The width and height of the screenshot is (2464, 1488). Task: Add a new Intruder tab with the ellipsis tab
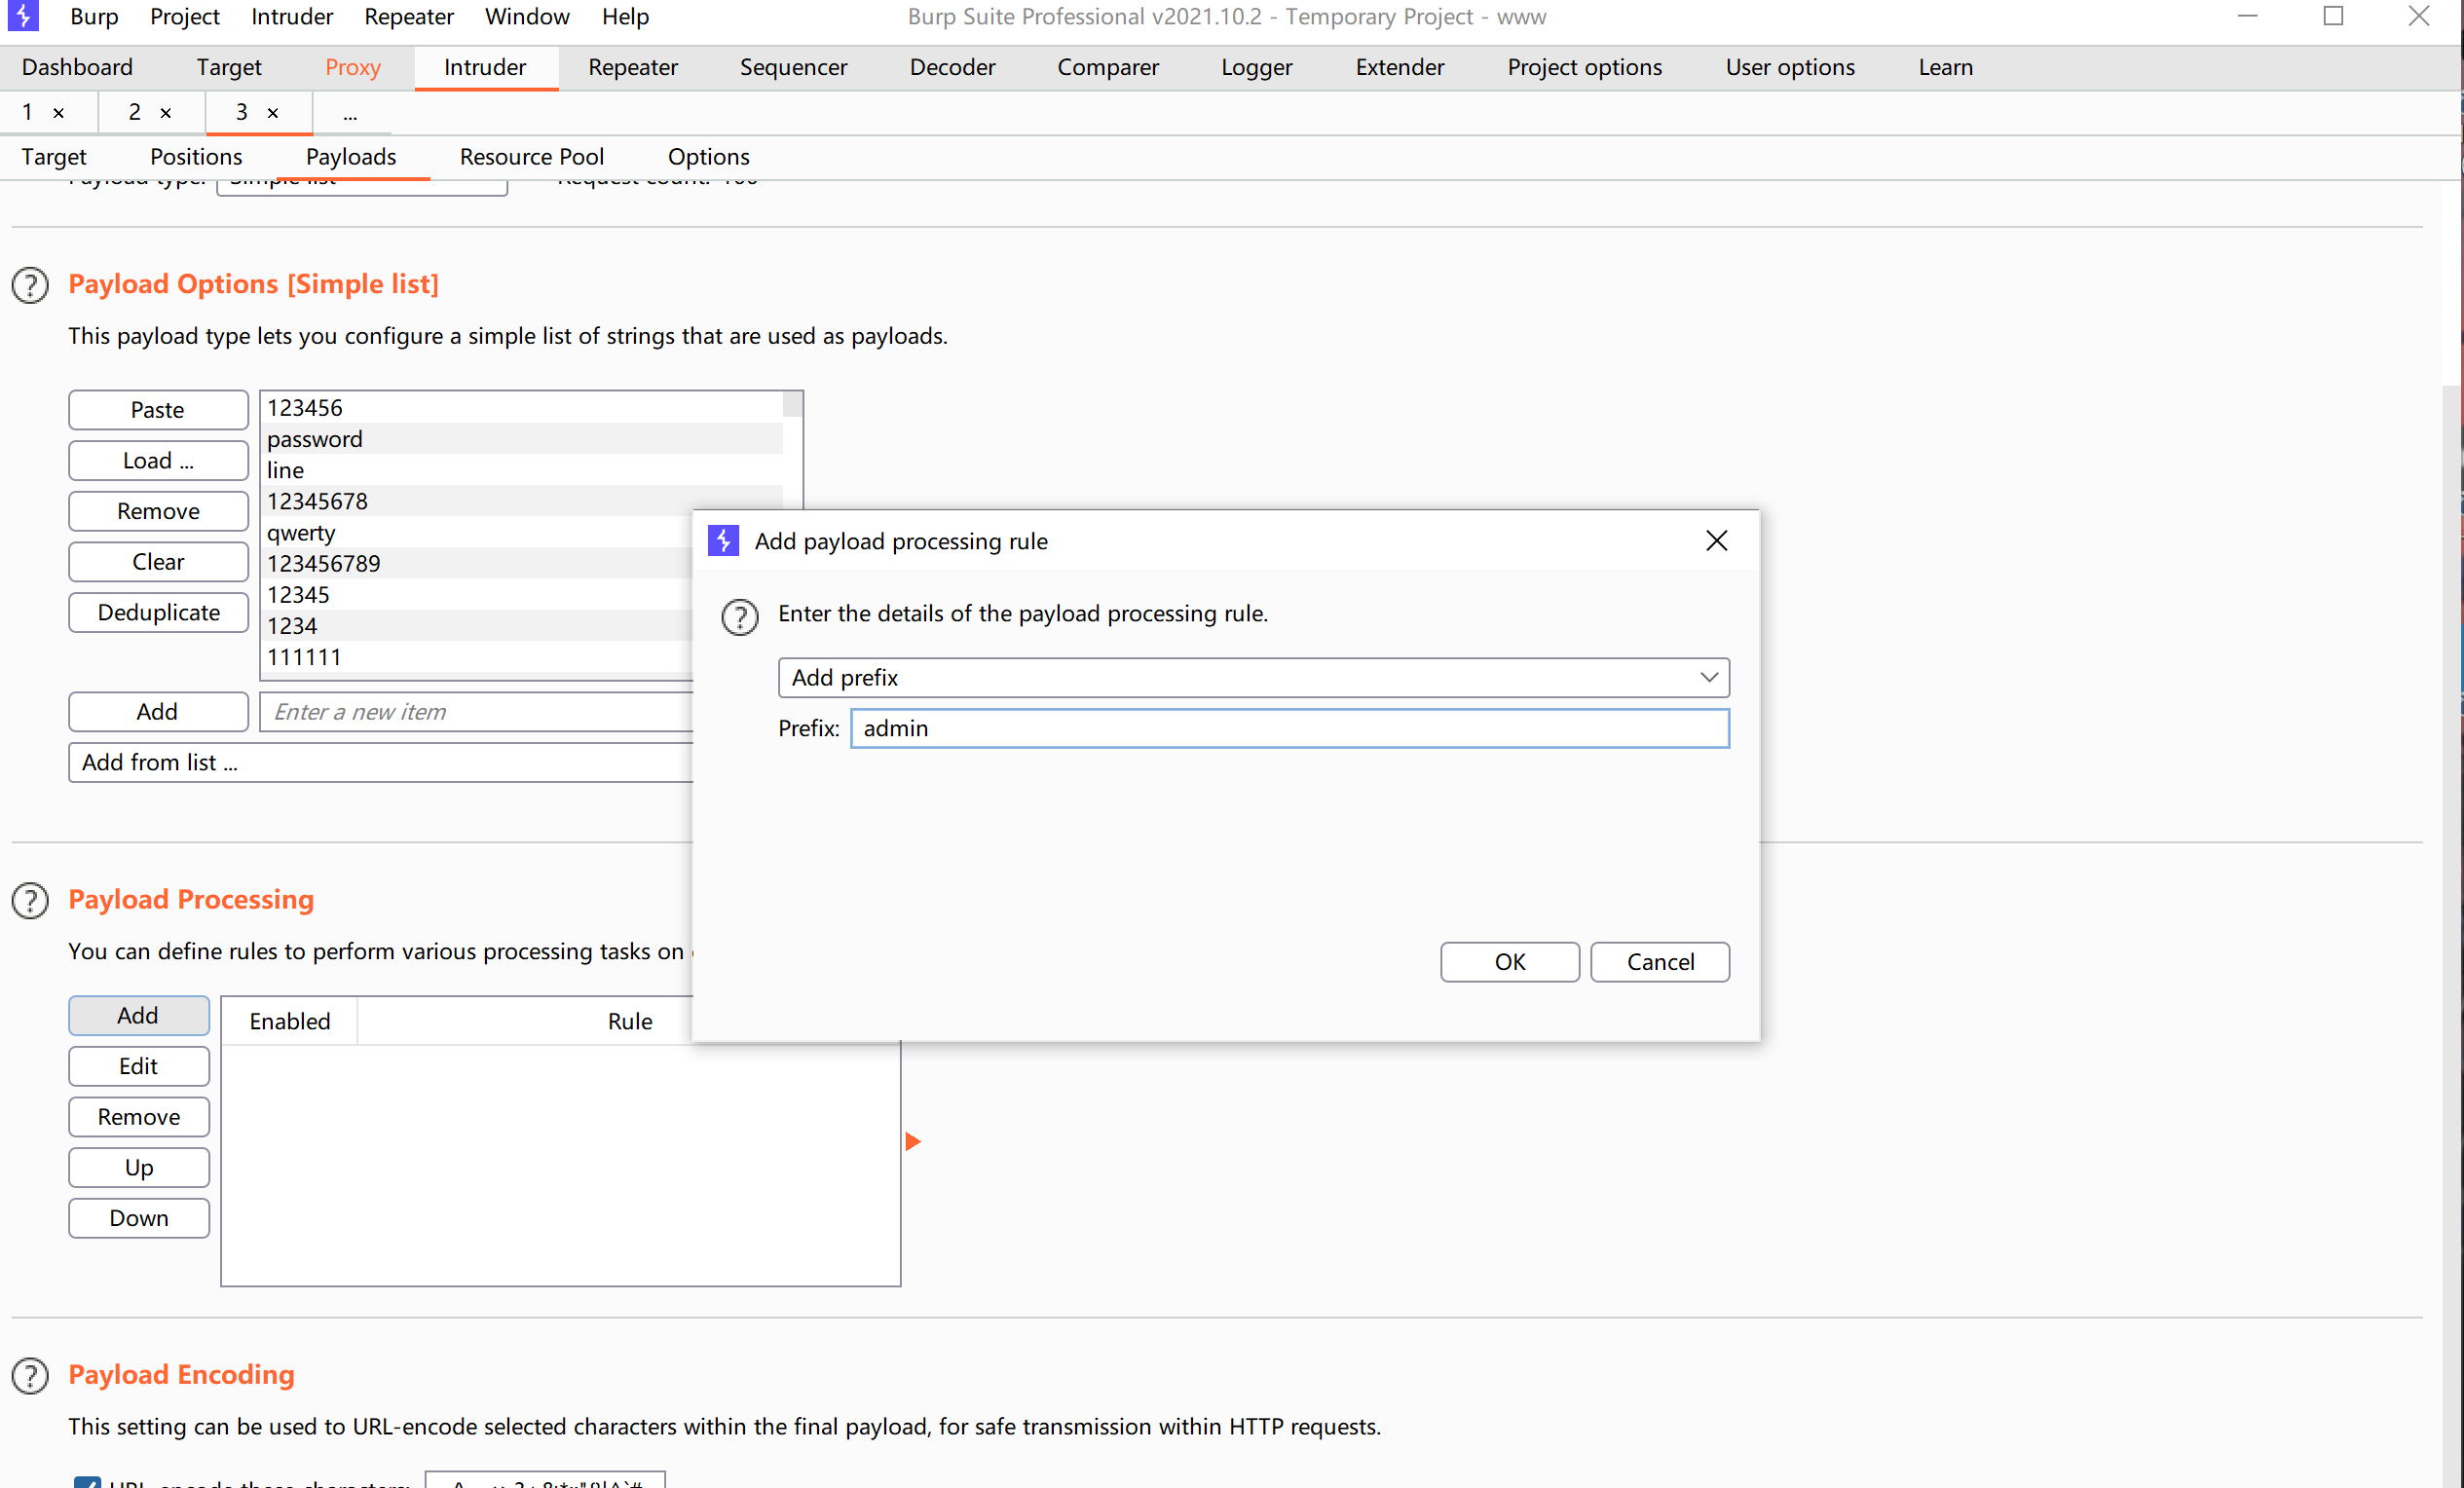point(350,113)
